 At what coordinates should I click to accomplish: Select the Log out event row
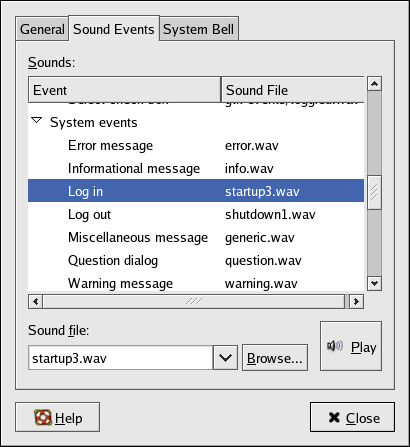(x=196, y=214)
